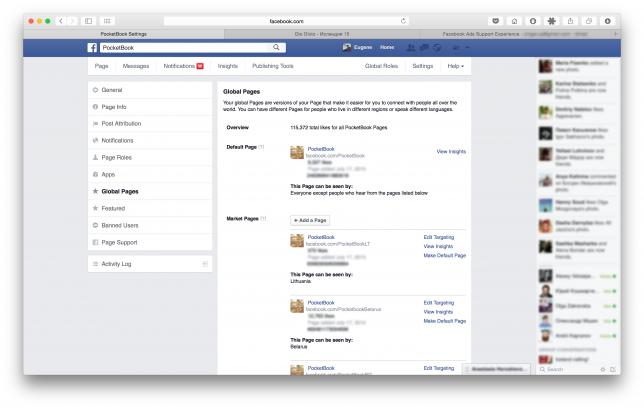The height and width of the screenshot is (408, 644).
Task: Click the search magnifier icon in Facebook bar
Action: tap(276, 48)
